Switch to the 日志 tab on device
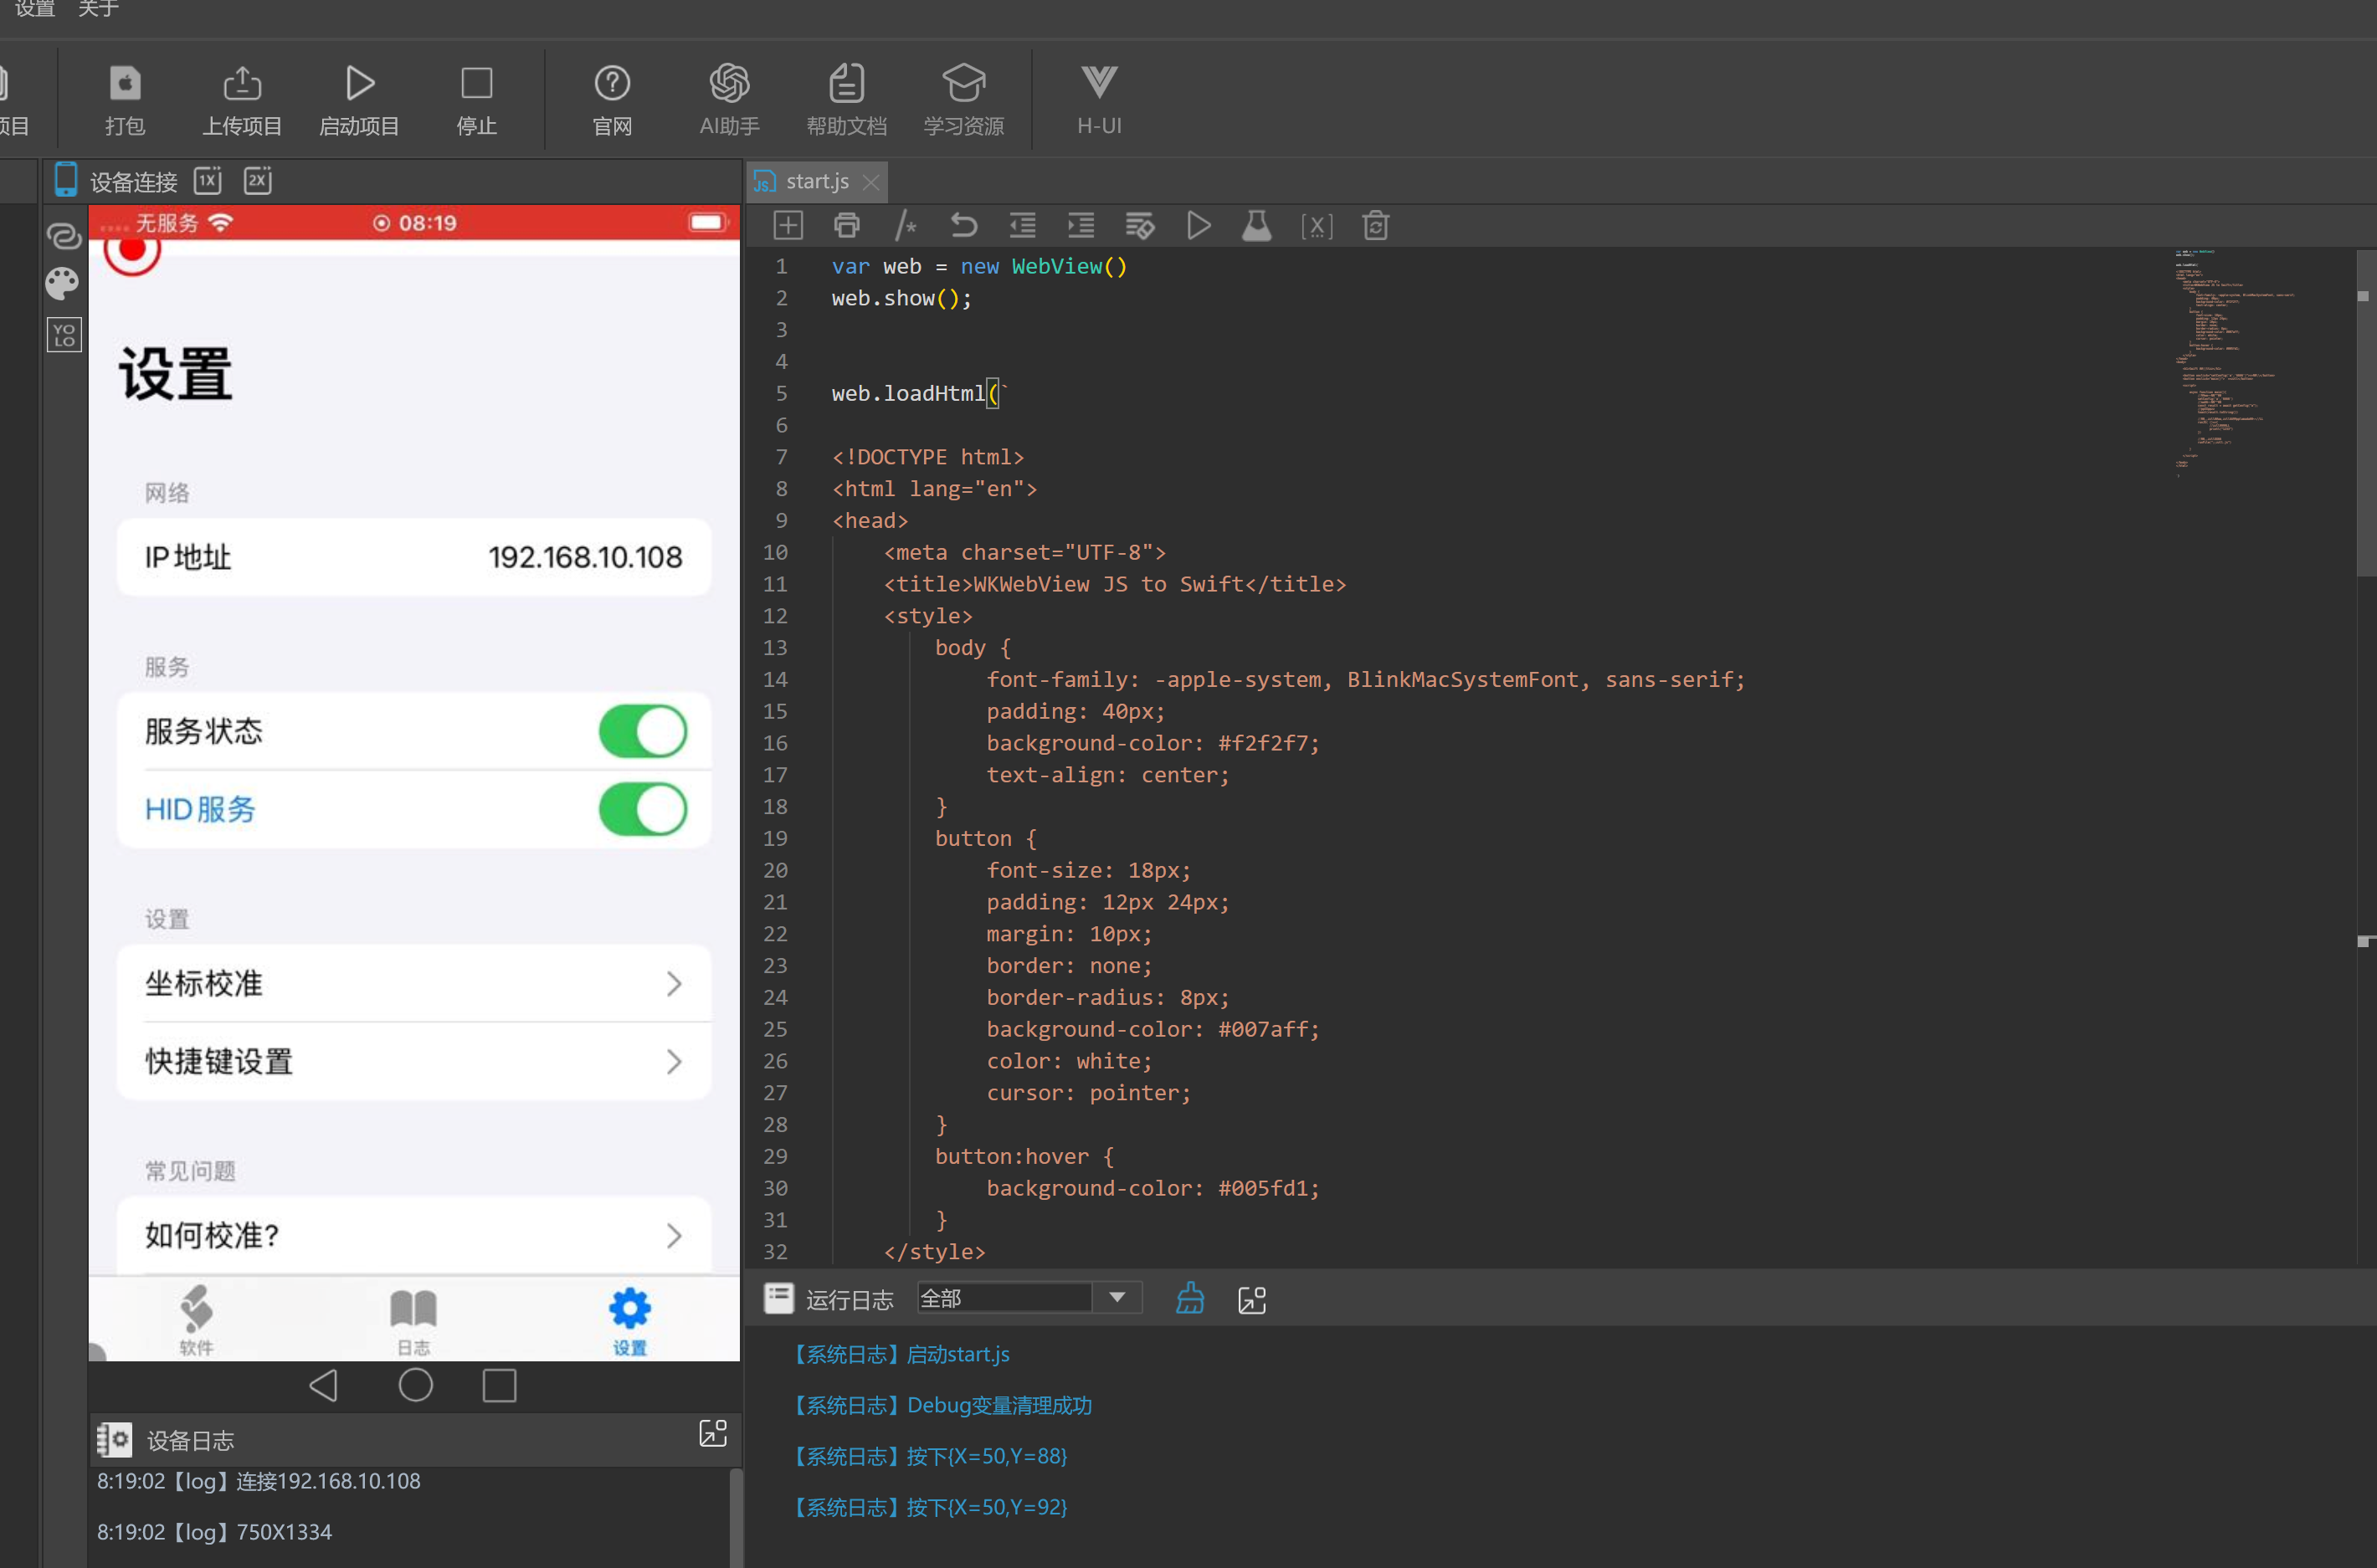This screenshot has height=1568, width=2377. (413, 1320)
